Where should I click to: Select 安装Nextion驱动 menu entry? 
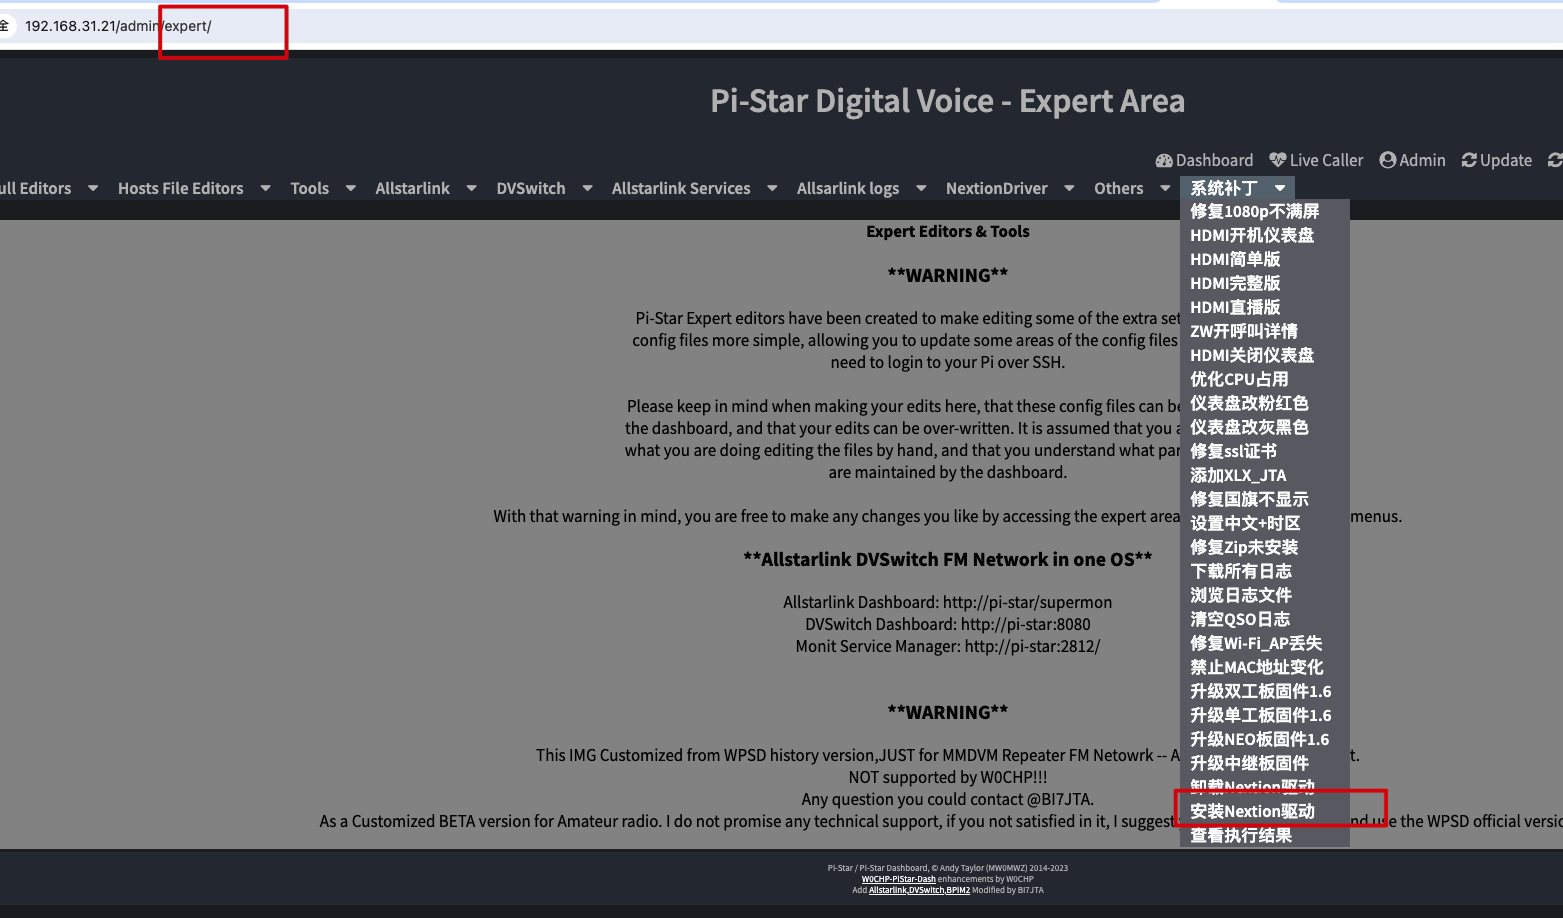tap(1252, 811)
